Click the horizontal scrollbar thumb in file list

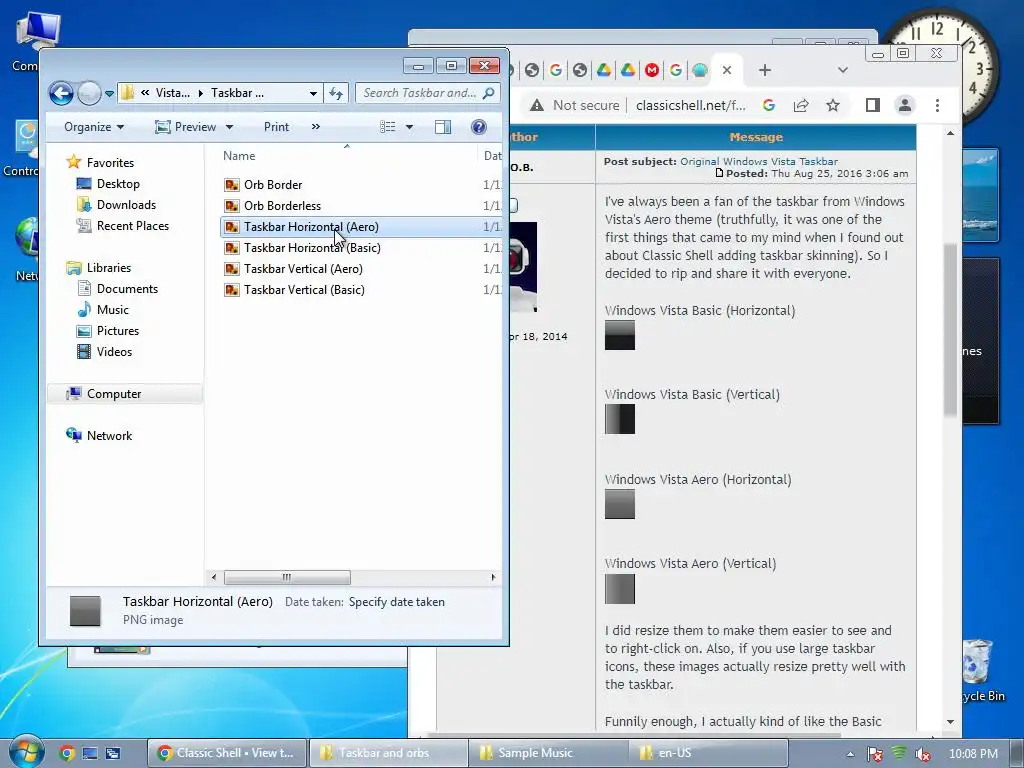pyautogui.click(x=287, y=577)
